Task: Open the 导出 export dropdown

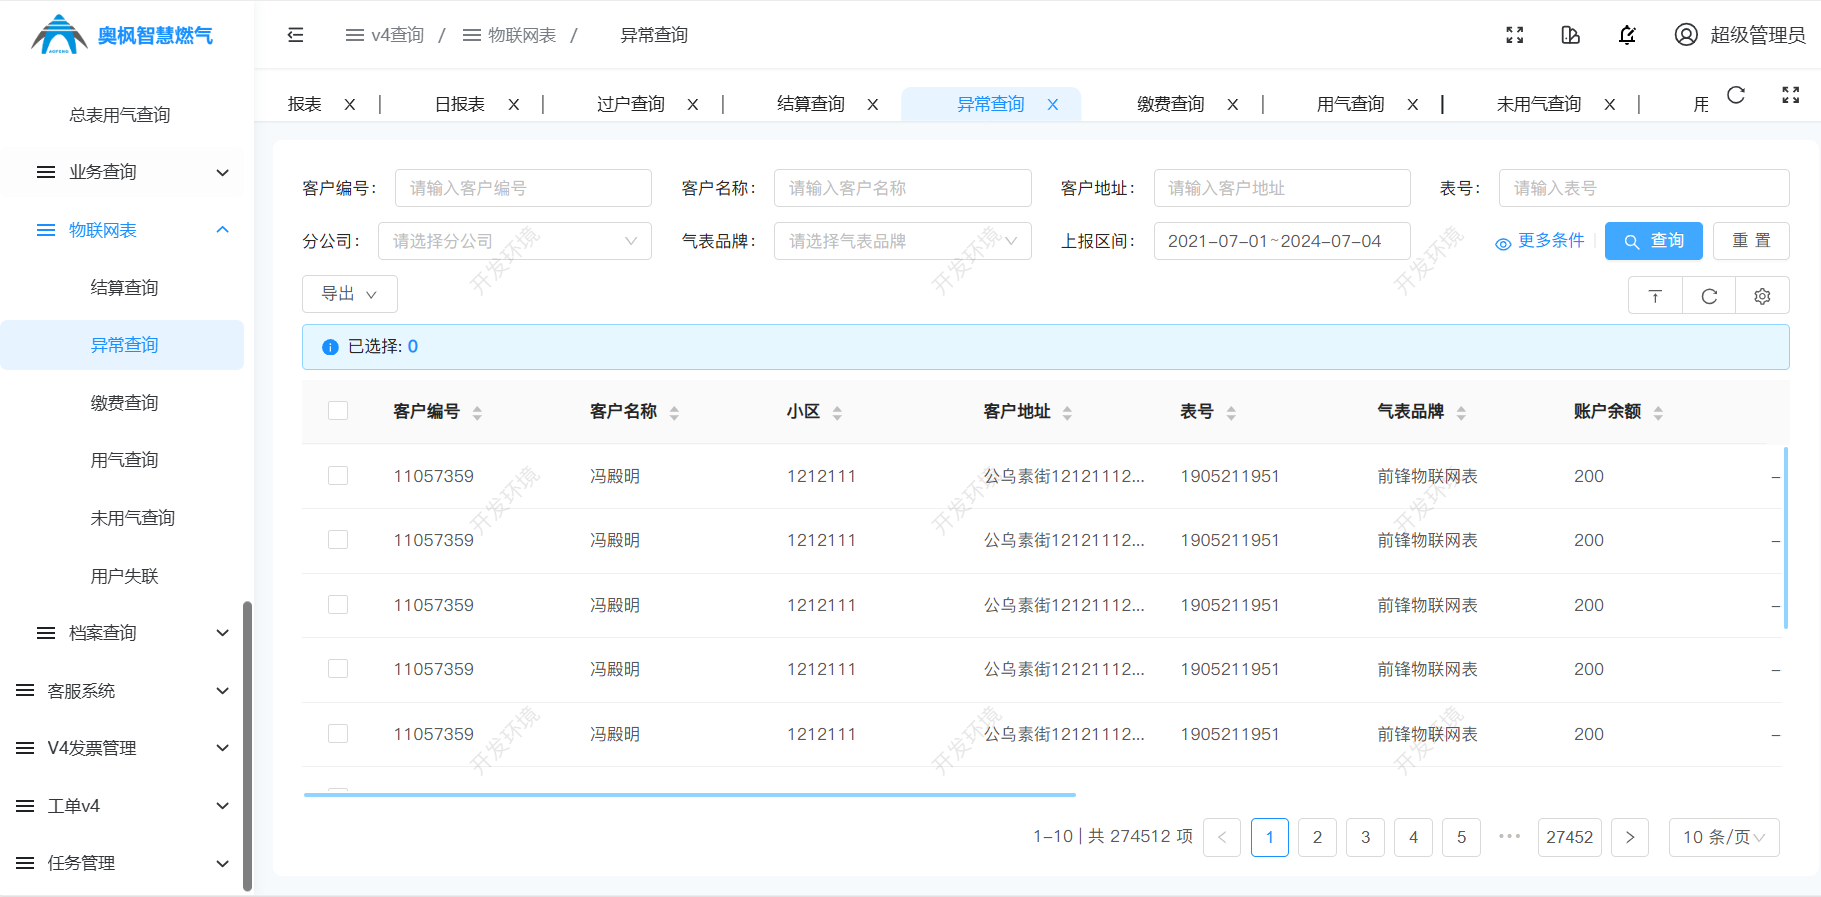Action: click(x=350, y=294)
